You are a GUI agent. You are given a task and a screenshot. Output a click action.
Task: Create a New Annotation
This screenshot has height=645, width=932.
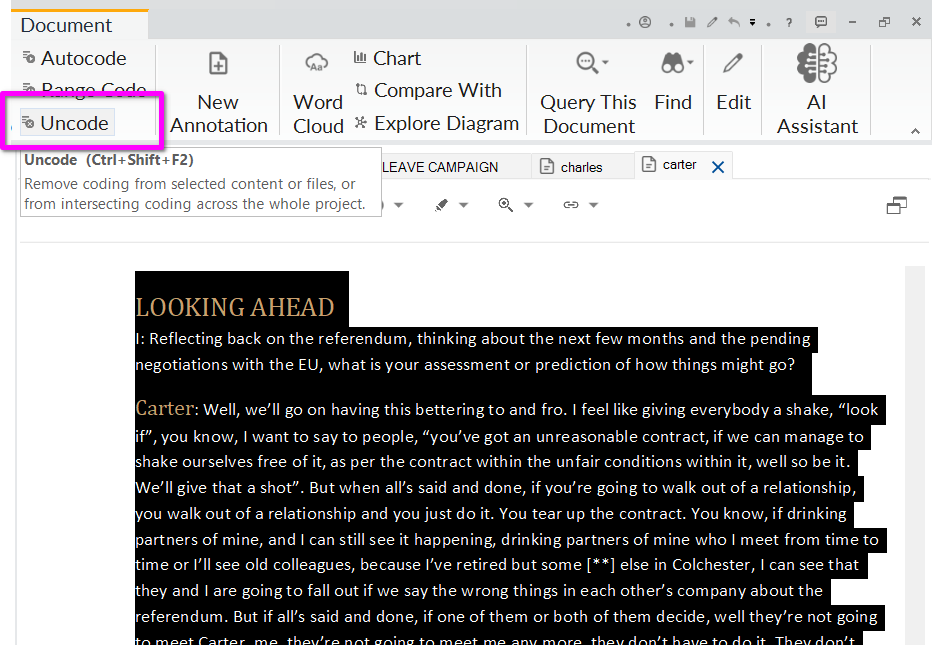(x=218, y=92)
